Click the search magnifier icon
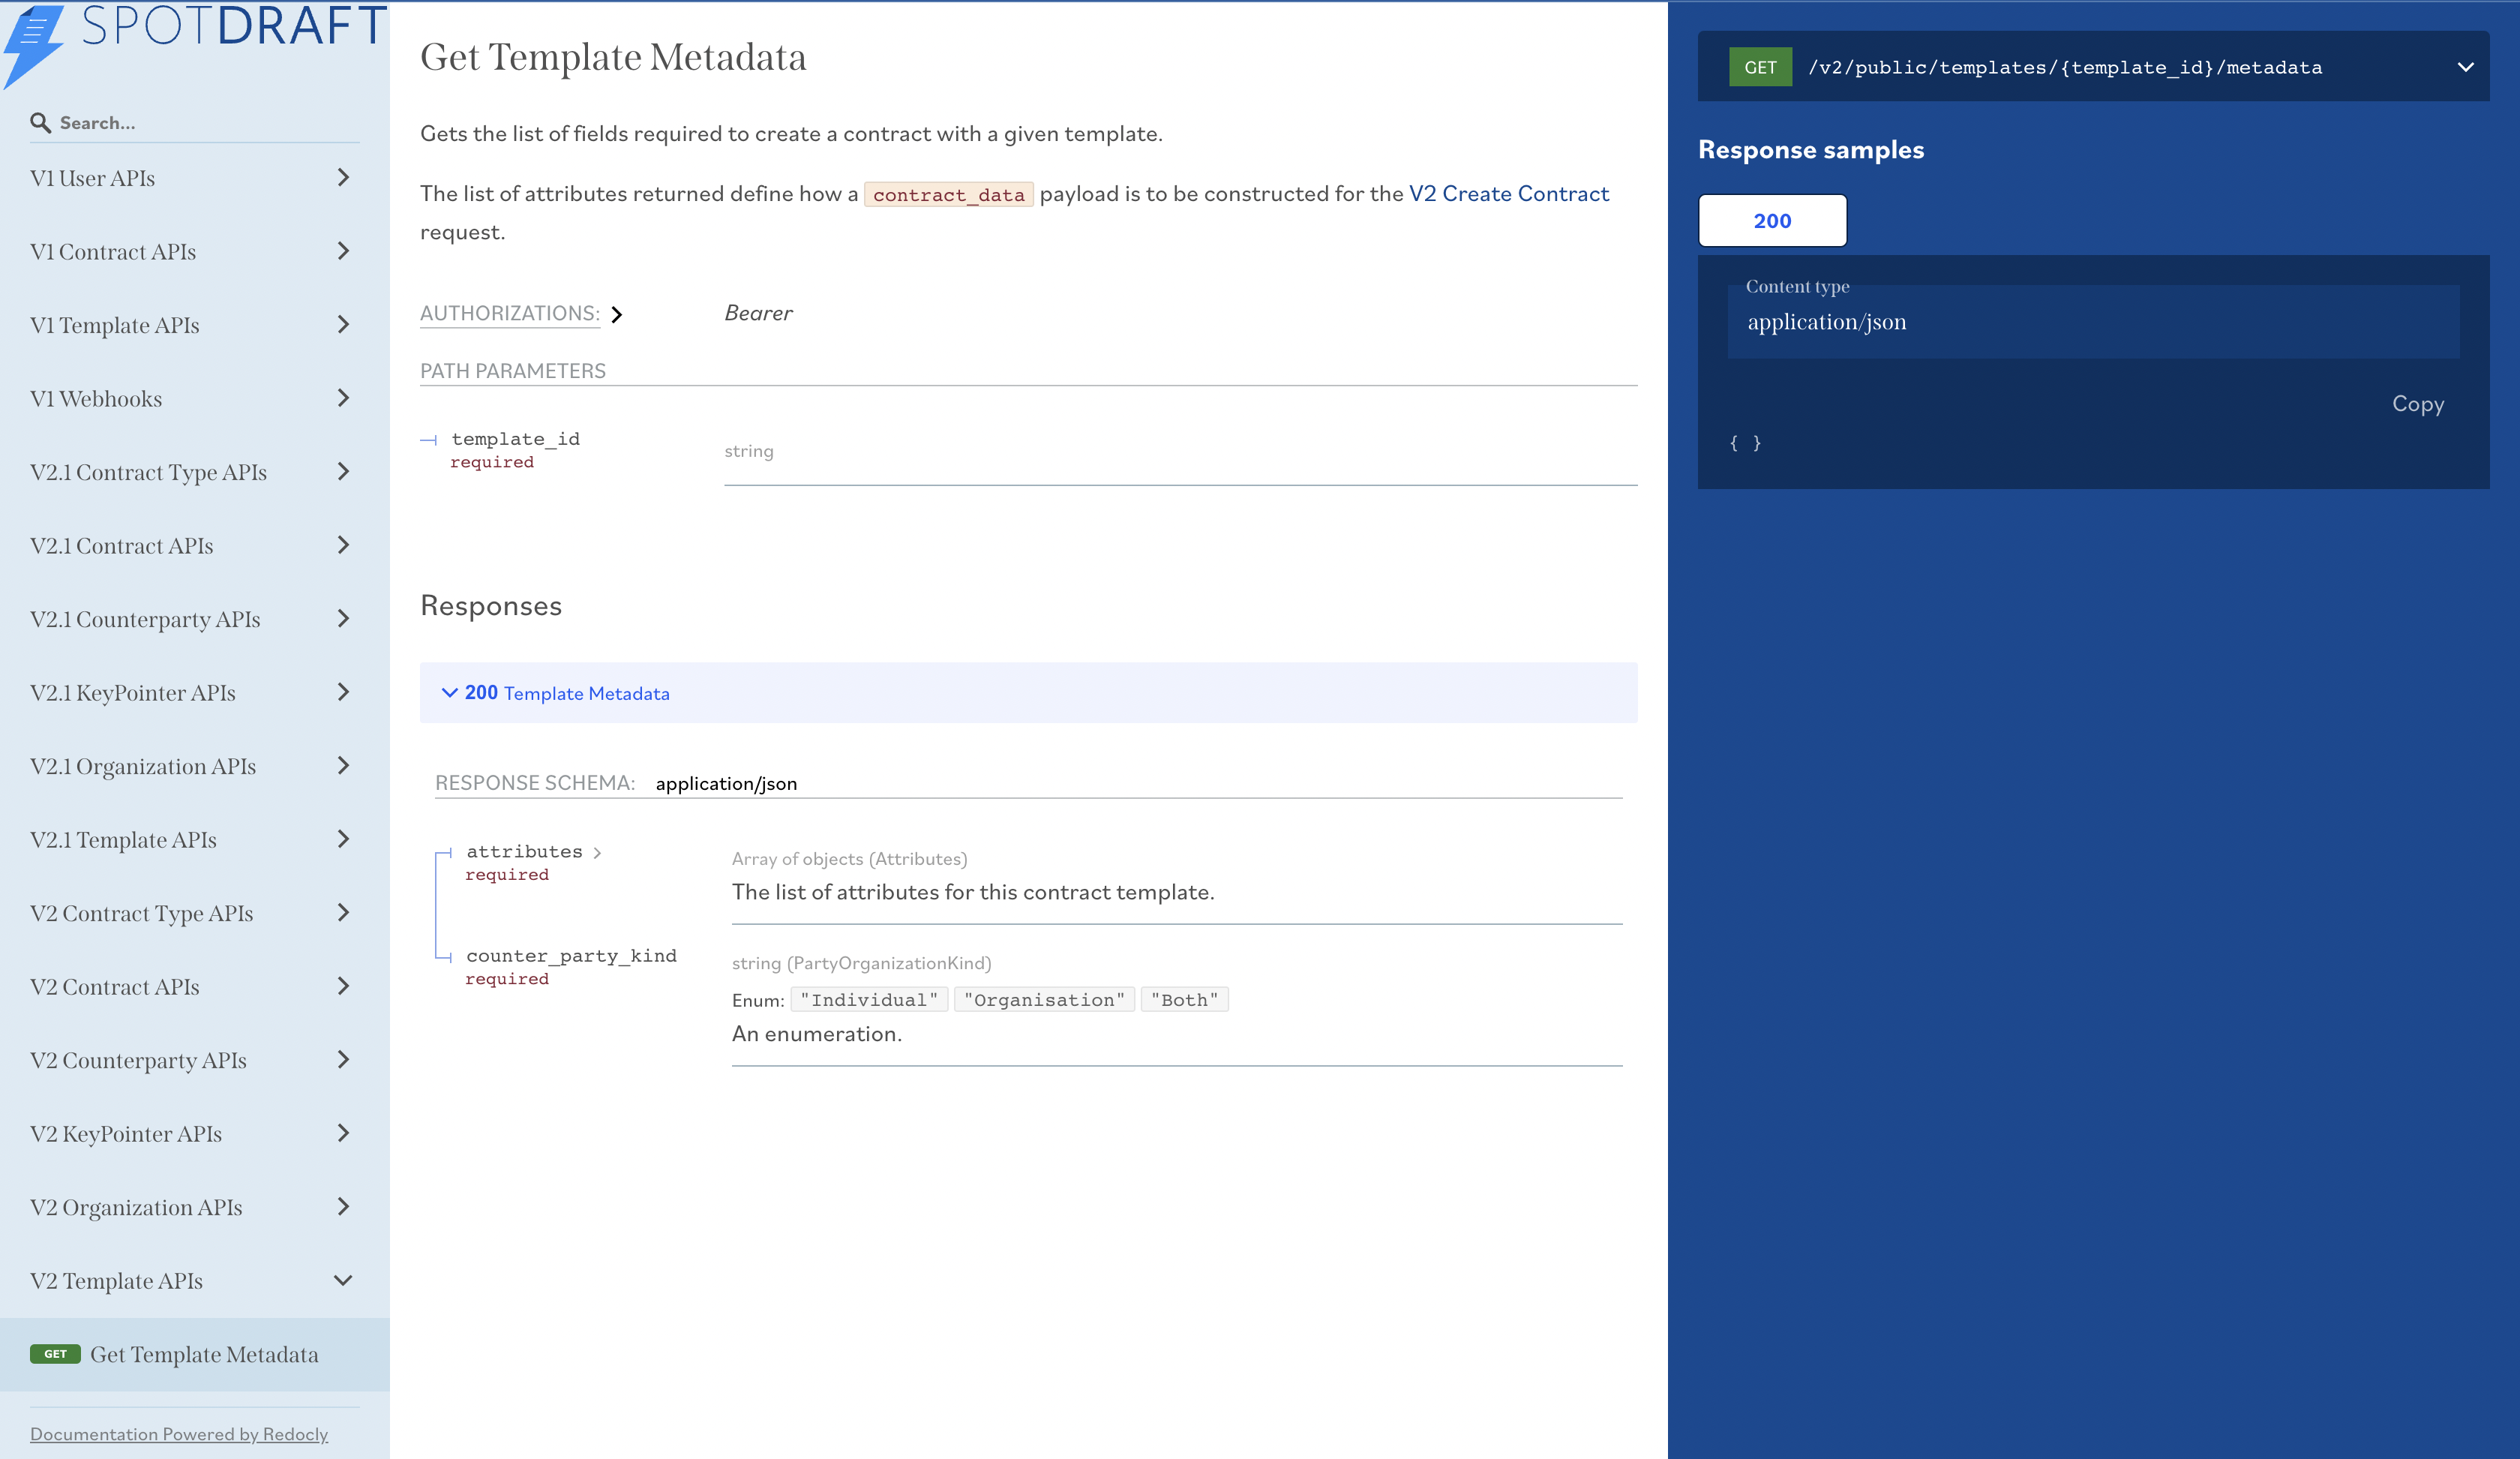This screenshot has height=1459, width=2520. pyautogui.click(x=40, y=122)
